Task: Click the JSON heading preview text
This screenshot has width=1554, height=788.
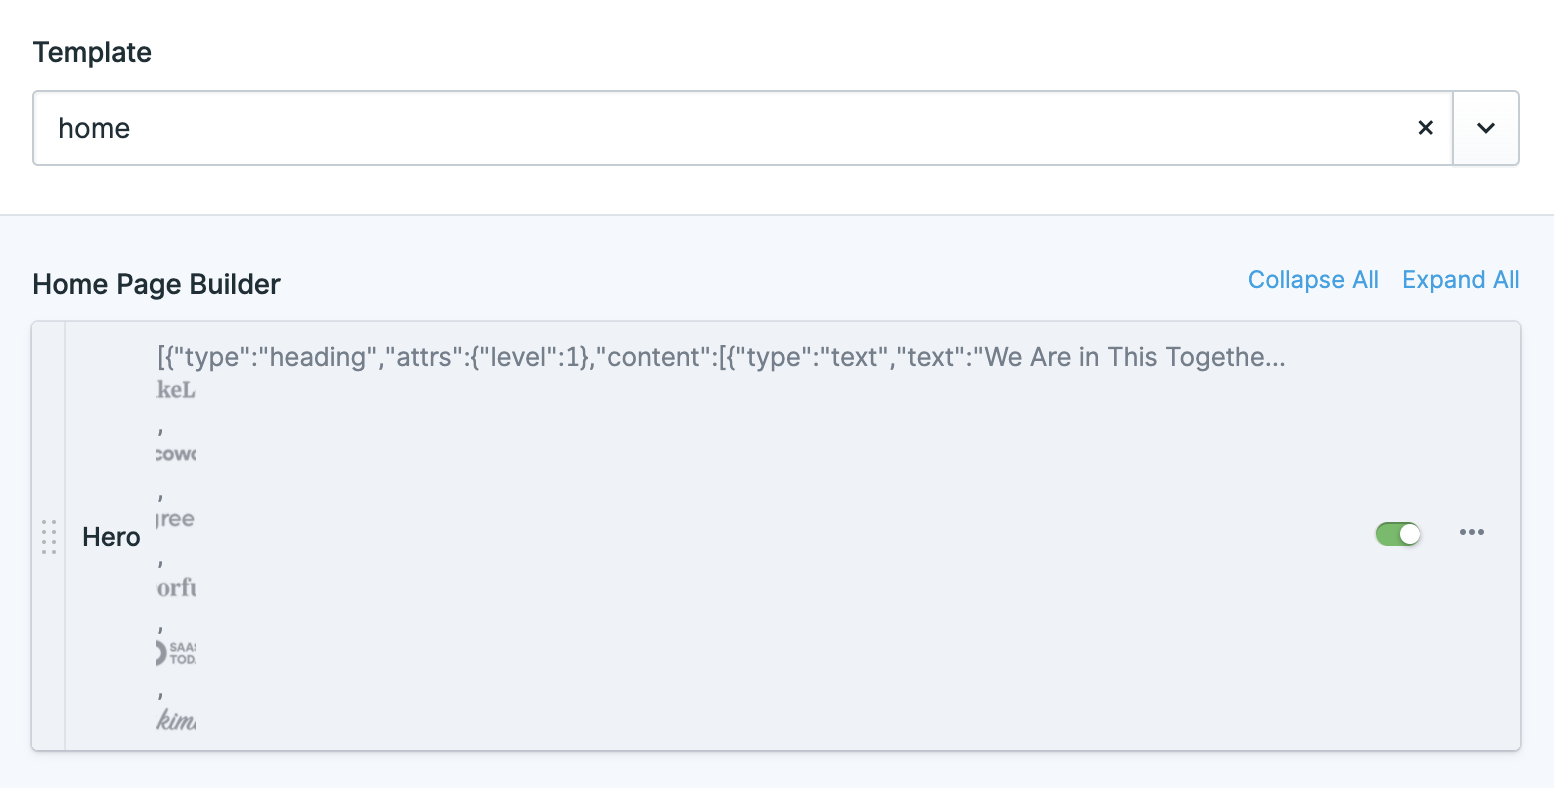Action: tap(720, 357)
